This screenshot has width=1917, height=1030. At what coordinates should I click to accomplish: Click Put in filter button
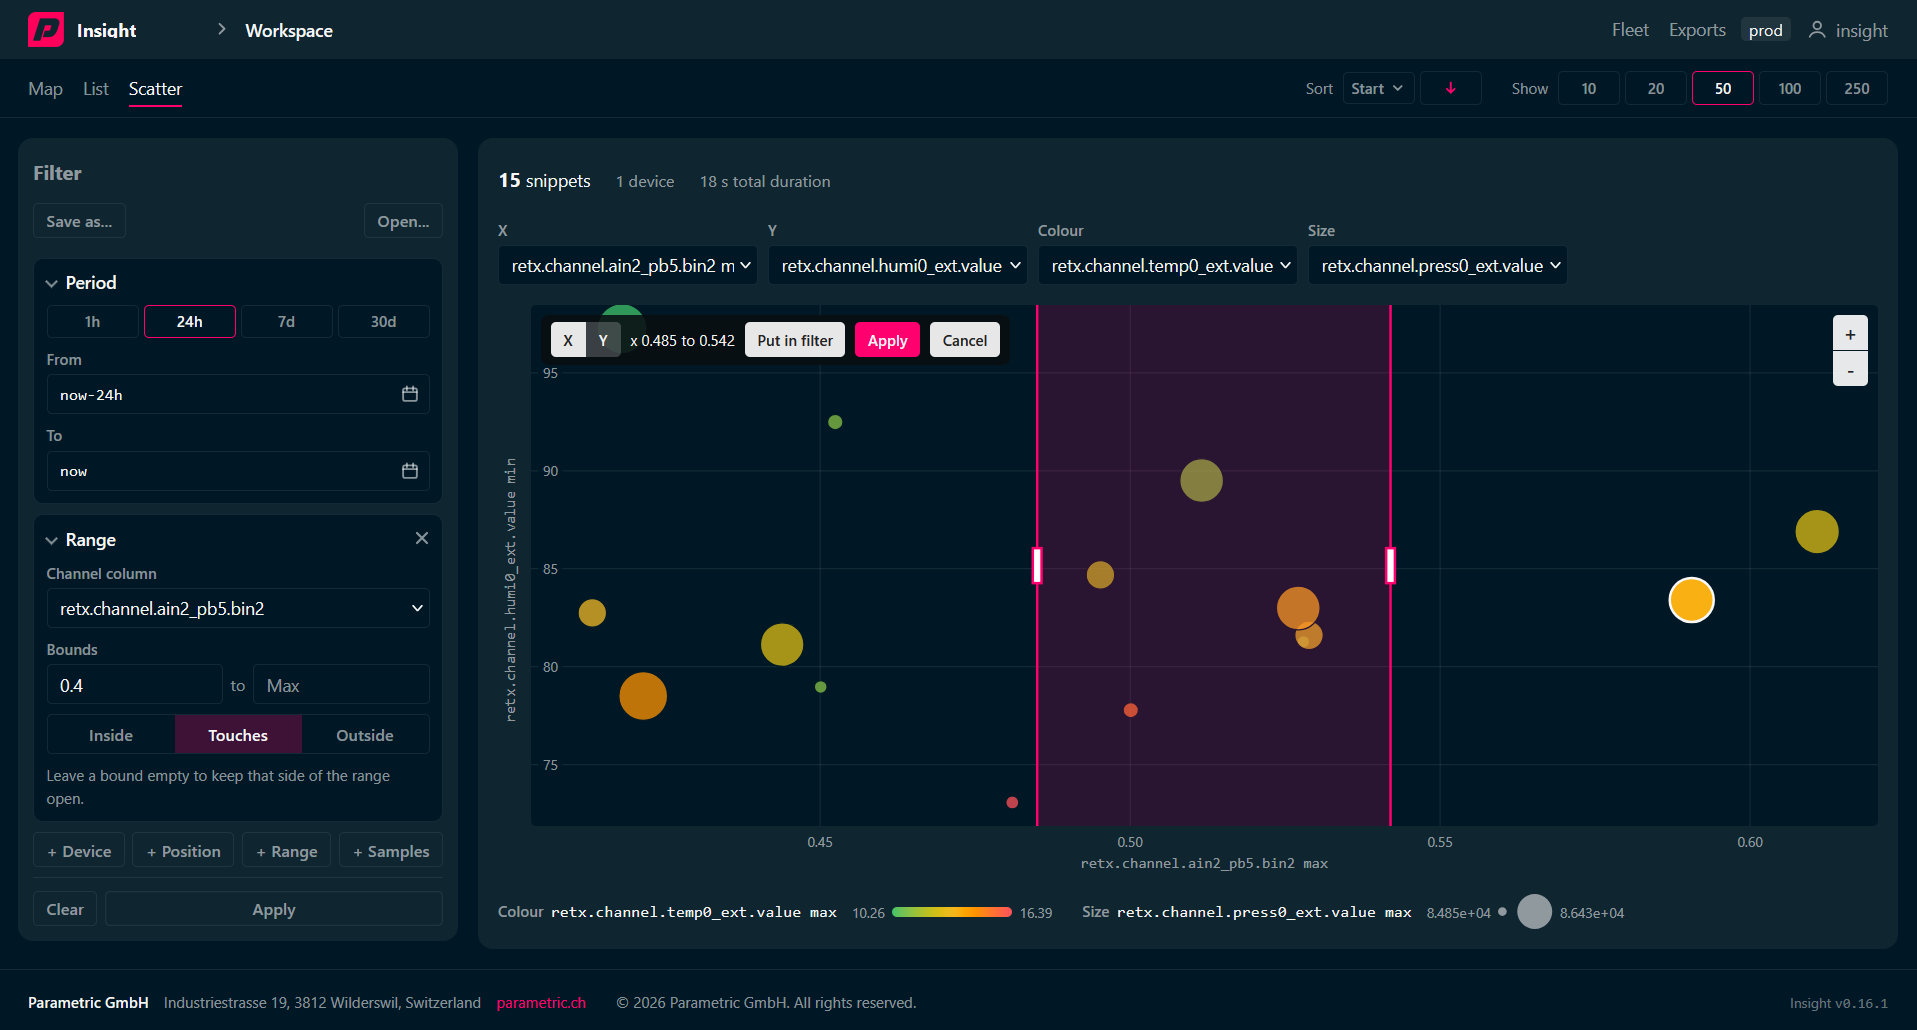[795, 341]
